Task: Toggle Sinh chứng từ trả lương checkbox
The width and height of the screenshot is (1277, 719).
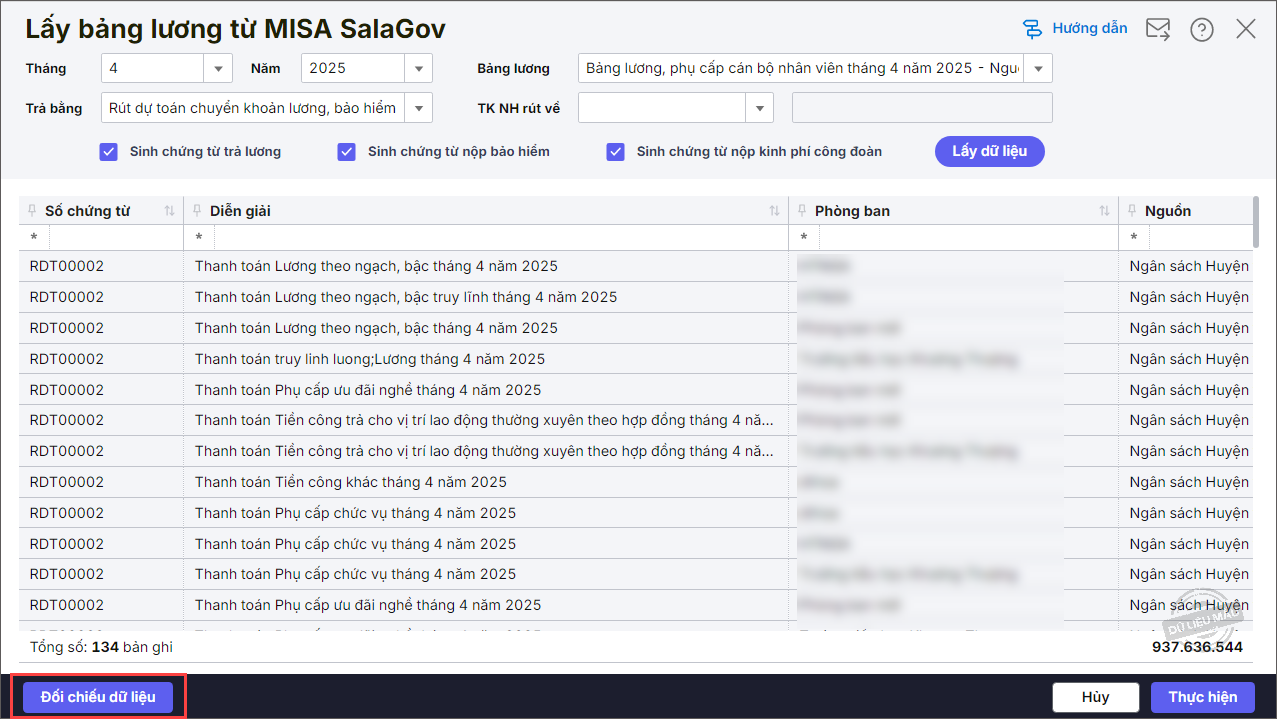Action: 109,152
